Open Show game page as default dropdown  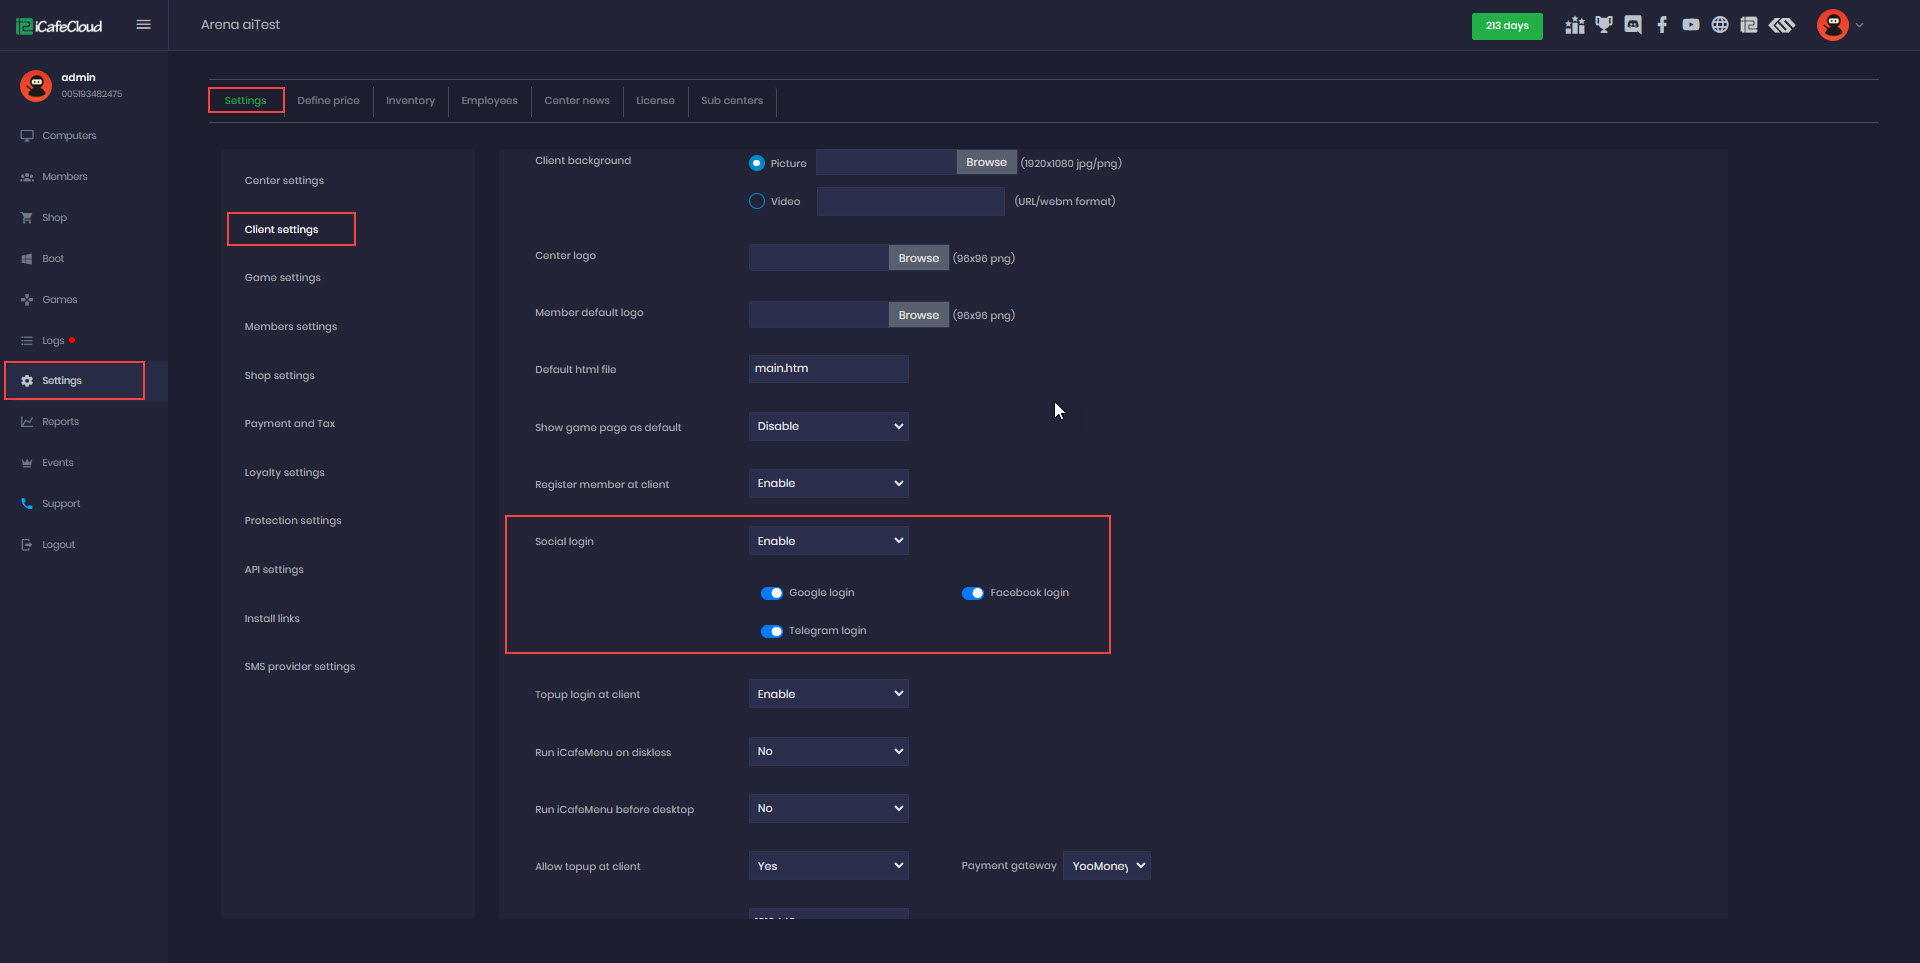coord(828,427)
